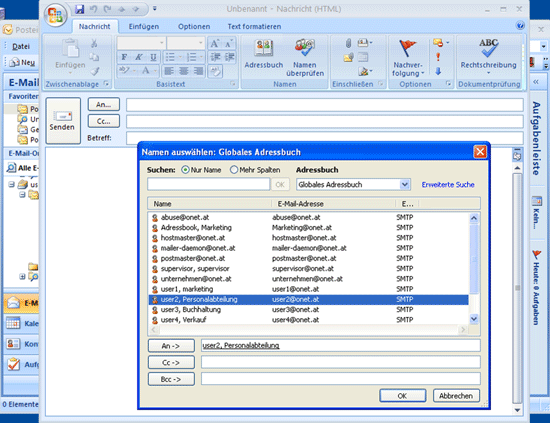Switch to the Einfügen tab
The height and width of the screenshot is (423, 550).
point(143,26)
